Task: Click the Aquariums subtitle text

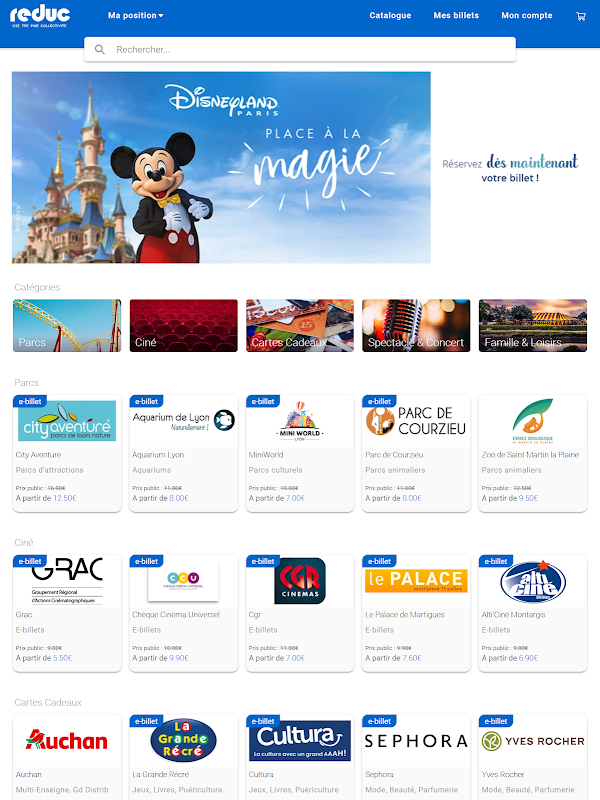Action: [x=152, y=470]
